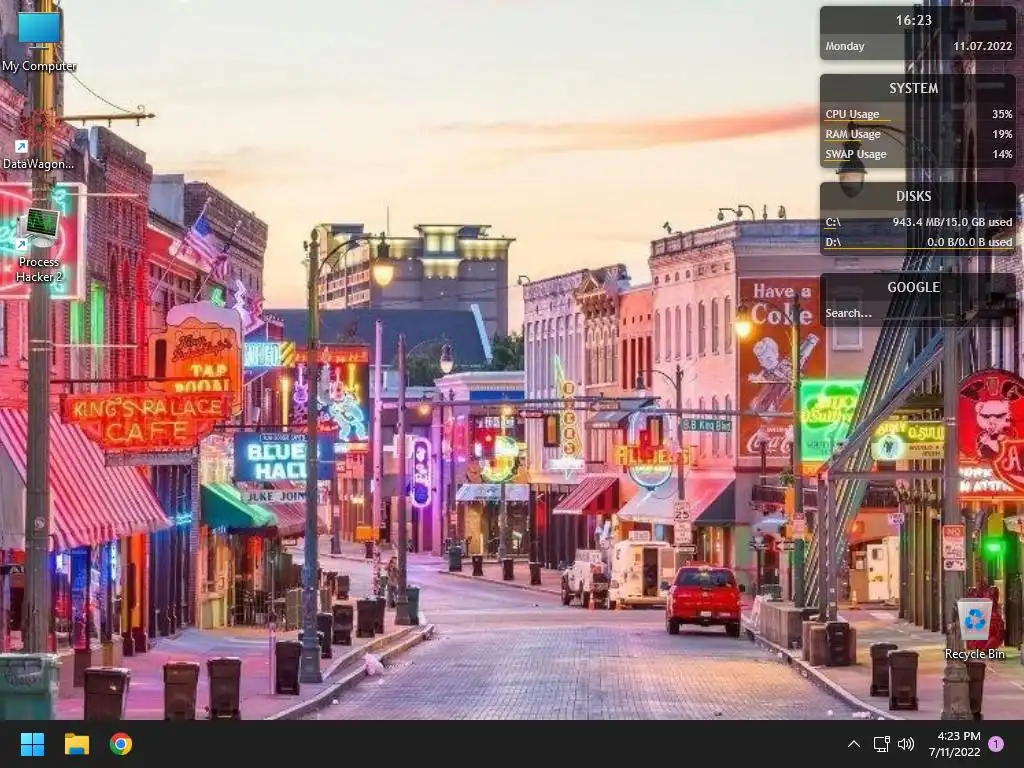This screenshot has height=768, width=1024.
Task: Select the DataWagon desktop shortcut
Action: (x=38, y=154)
